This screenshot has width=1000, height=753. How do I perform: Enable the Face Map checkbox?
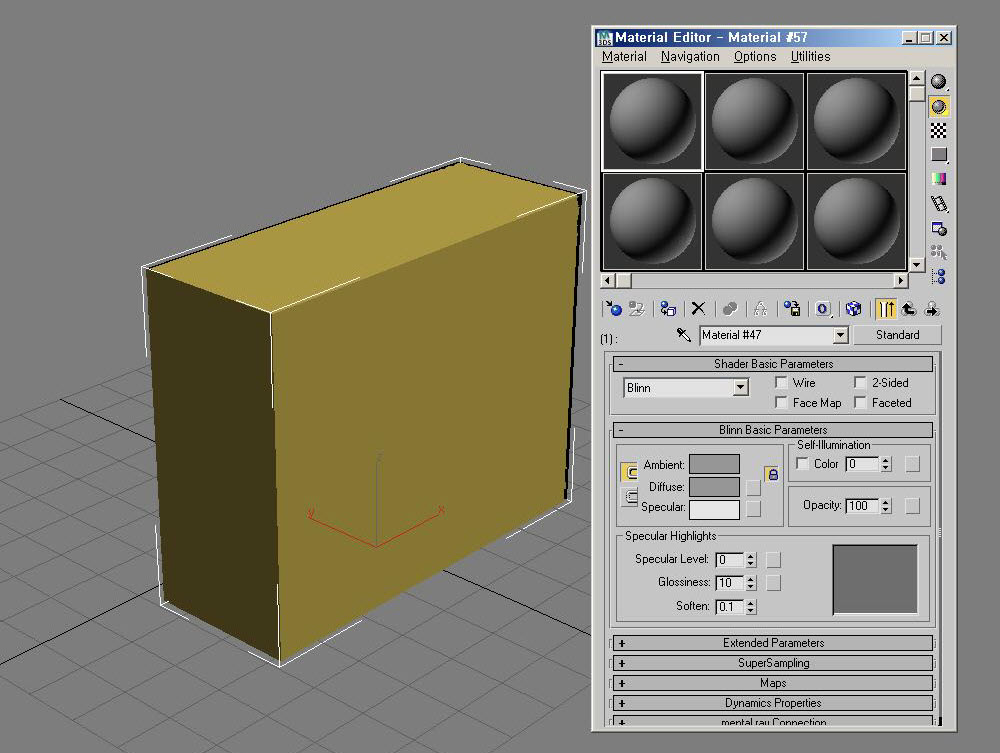point(781,402)
